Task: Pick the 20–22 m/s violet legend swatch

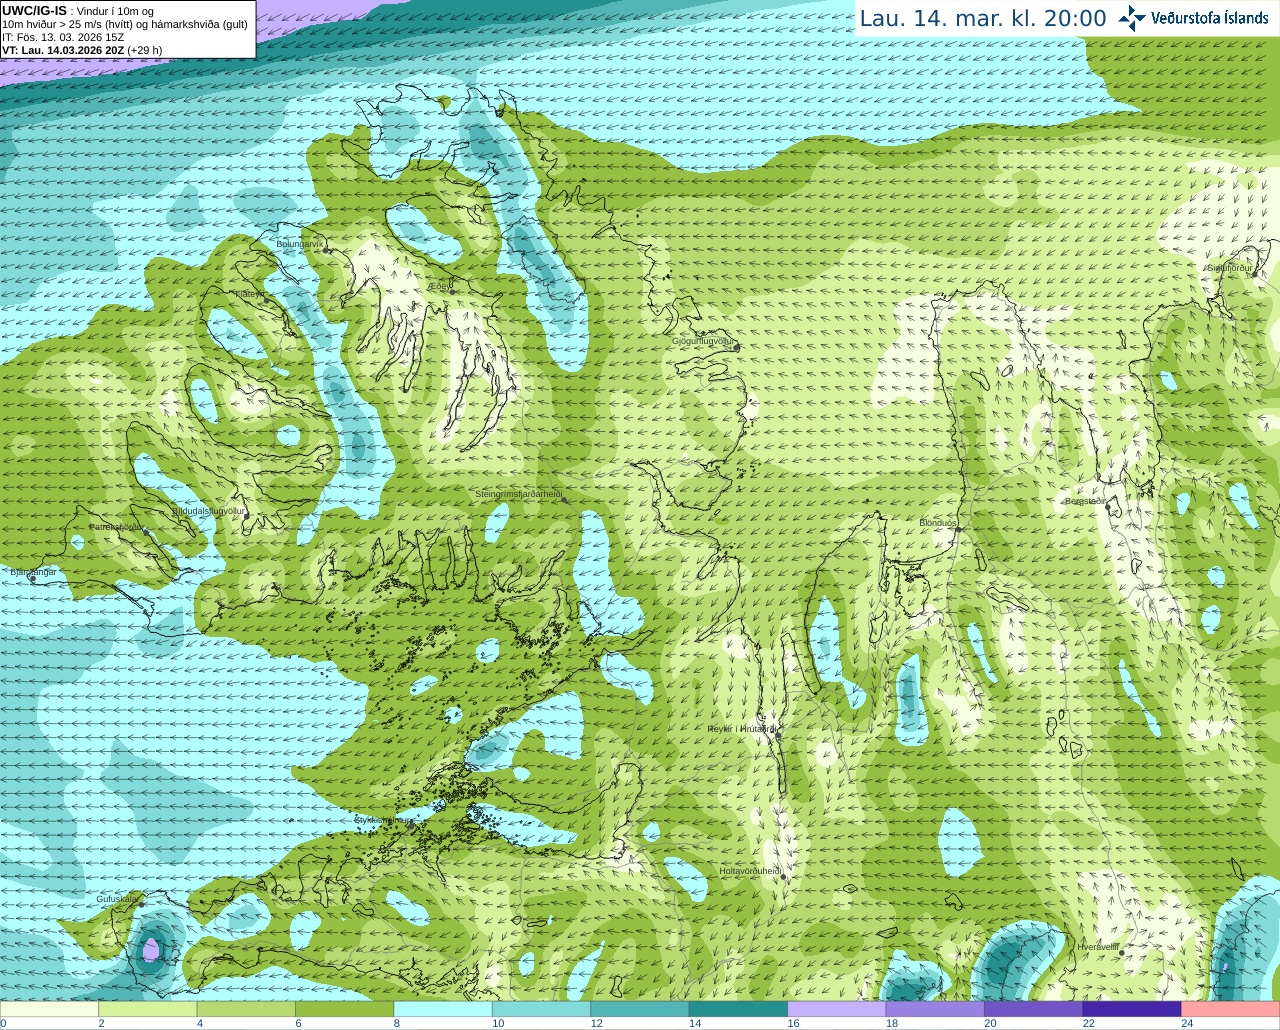Action: 1034,1008
